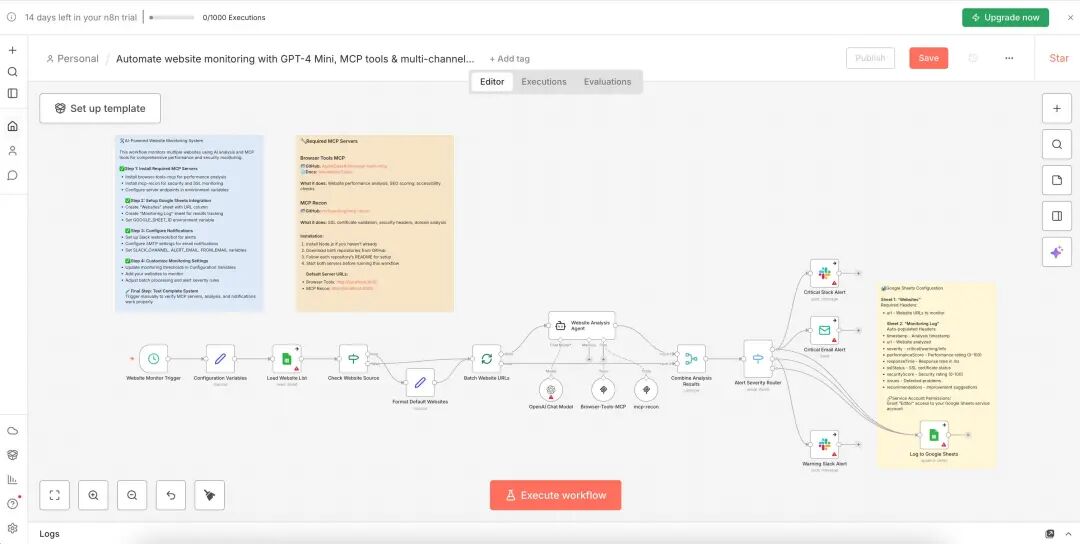Open the Website Analysis Agent node
1080x544 pixels.
pyautogui.click(x=582, y=325)
